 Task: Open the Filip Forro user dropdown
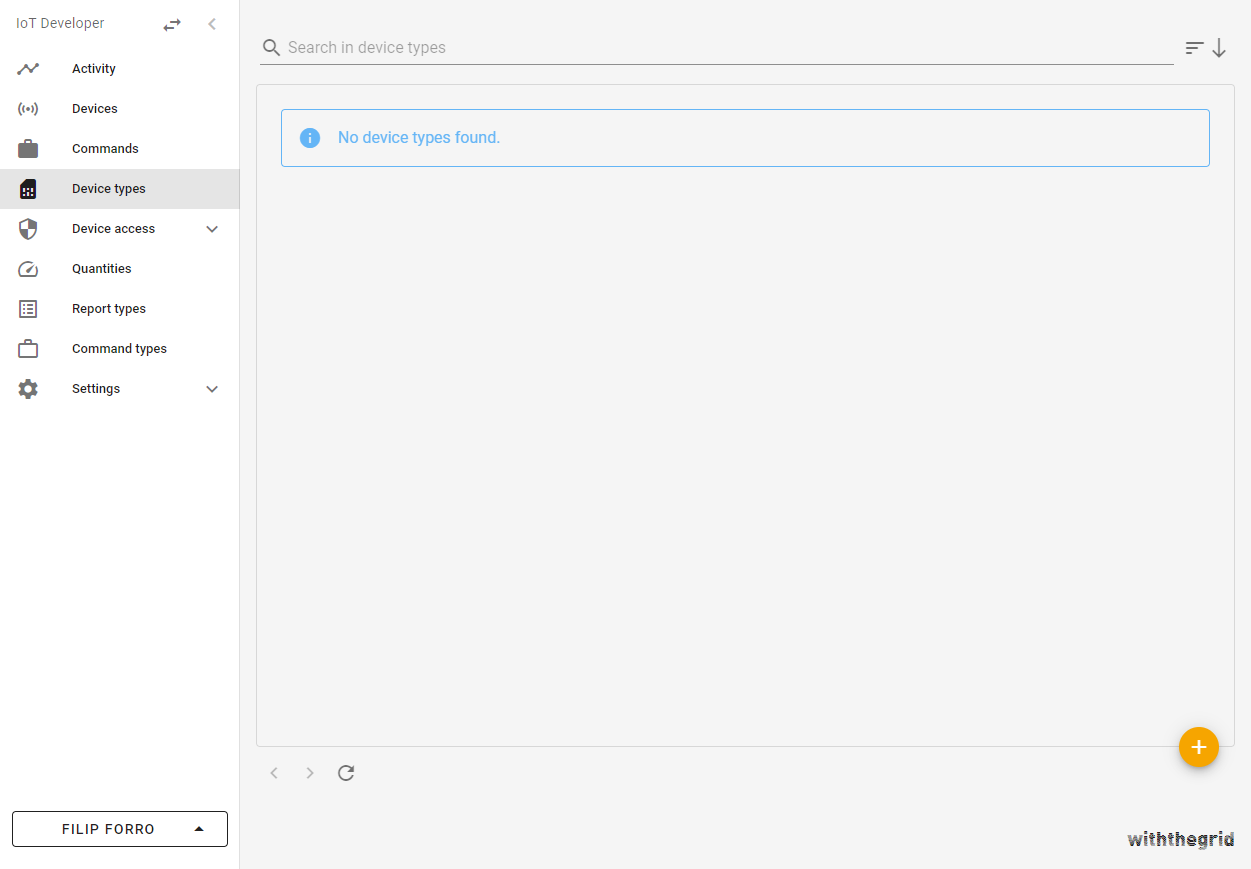click(120, 829)
